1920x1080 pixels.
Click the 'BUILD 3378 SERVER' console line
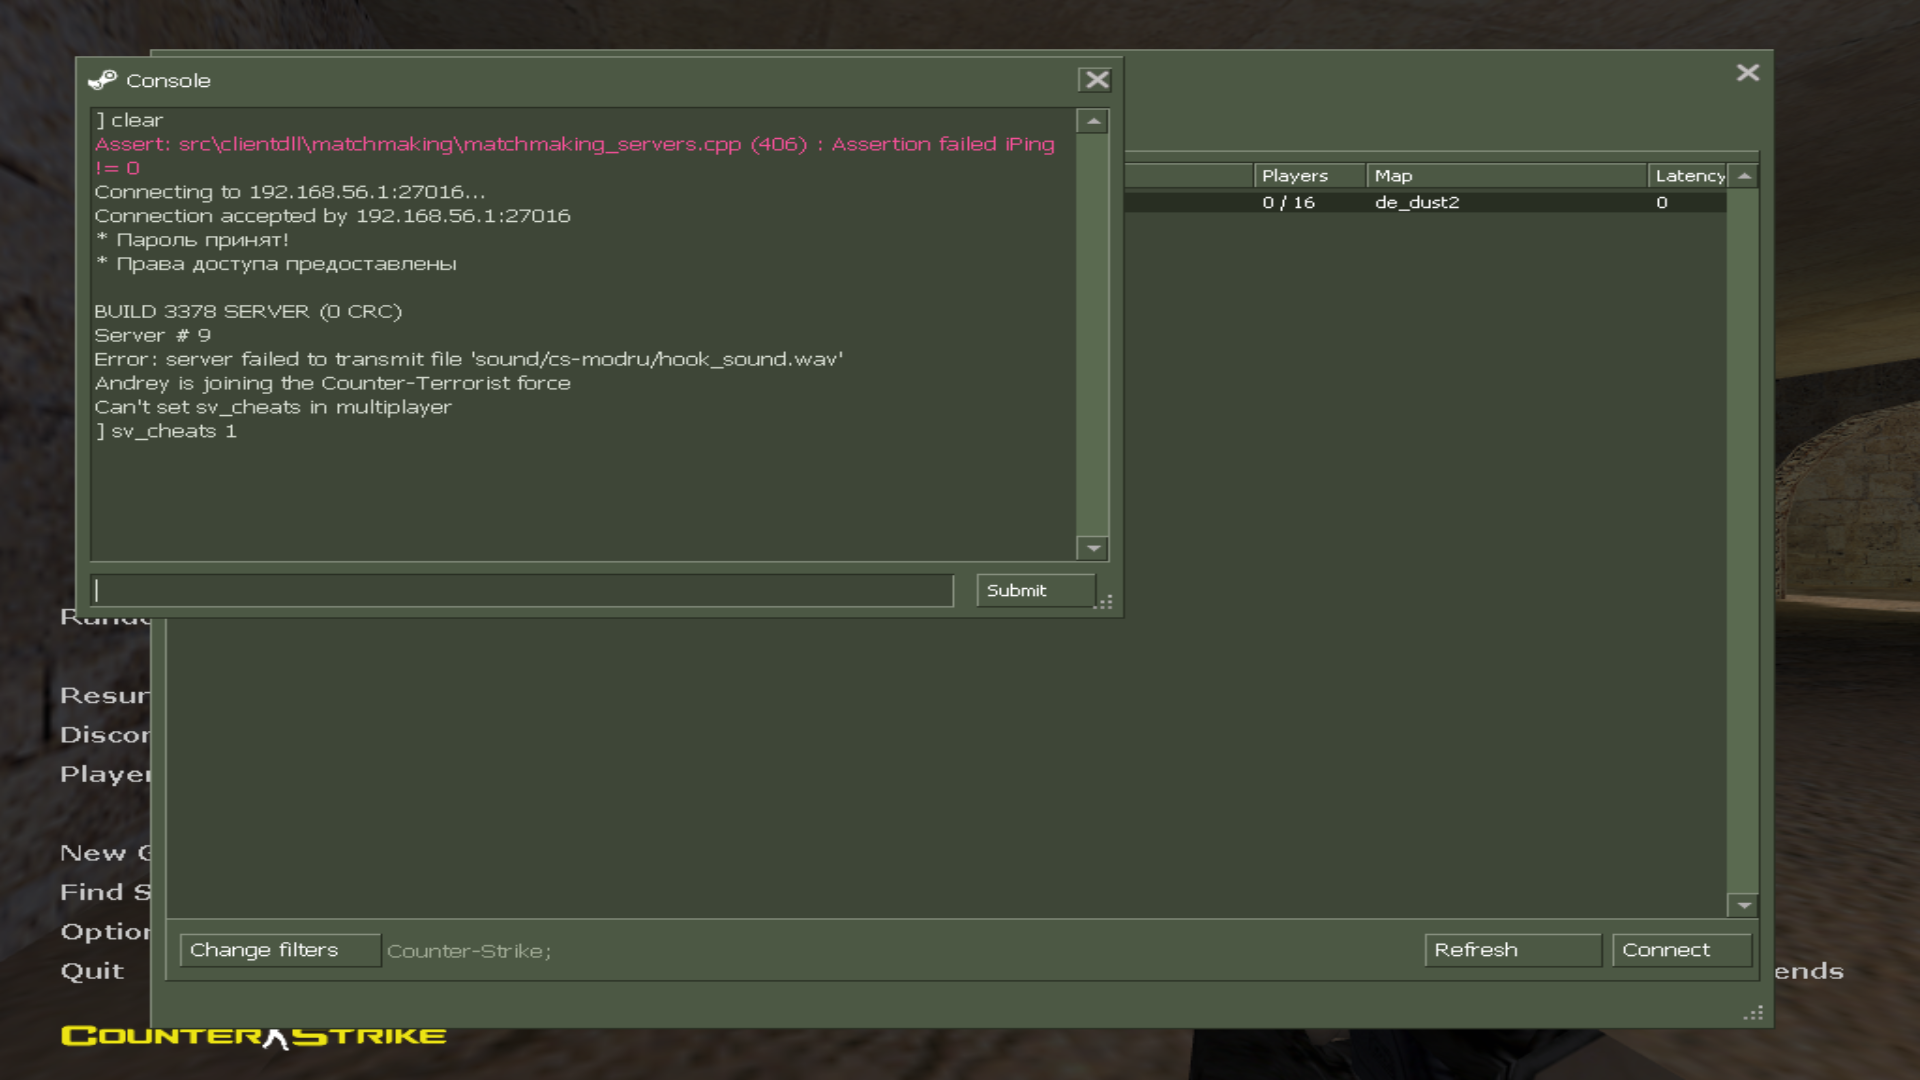click(248, 311)
